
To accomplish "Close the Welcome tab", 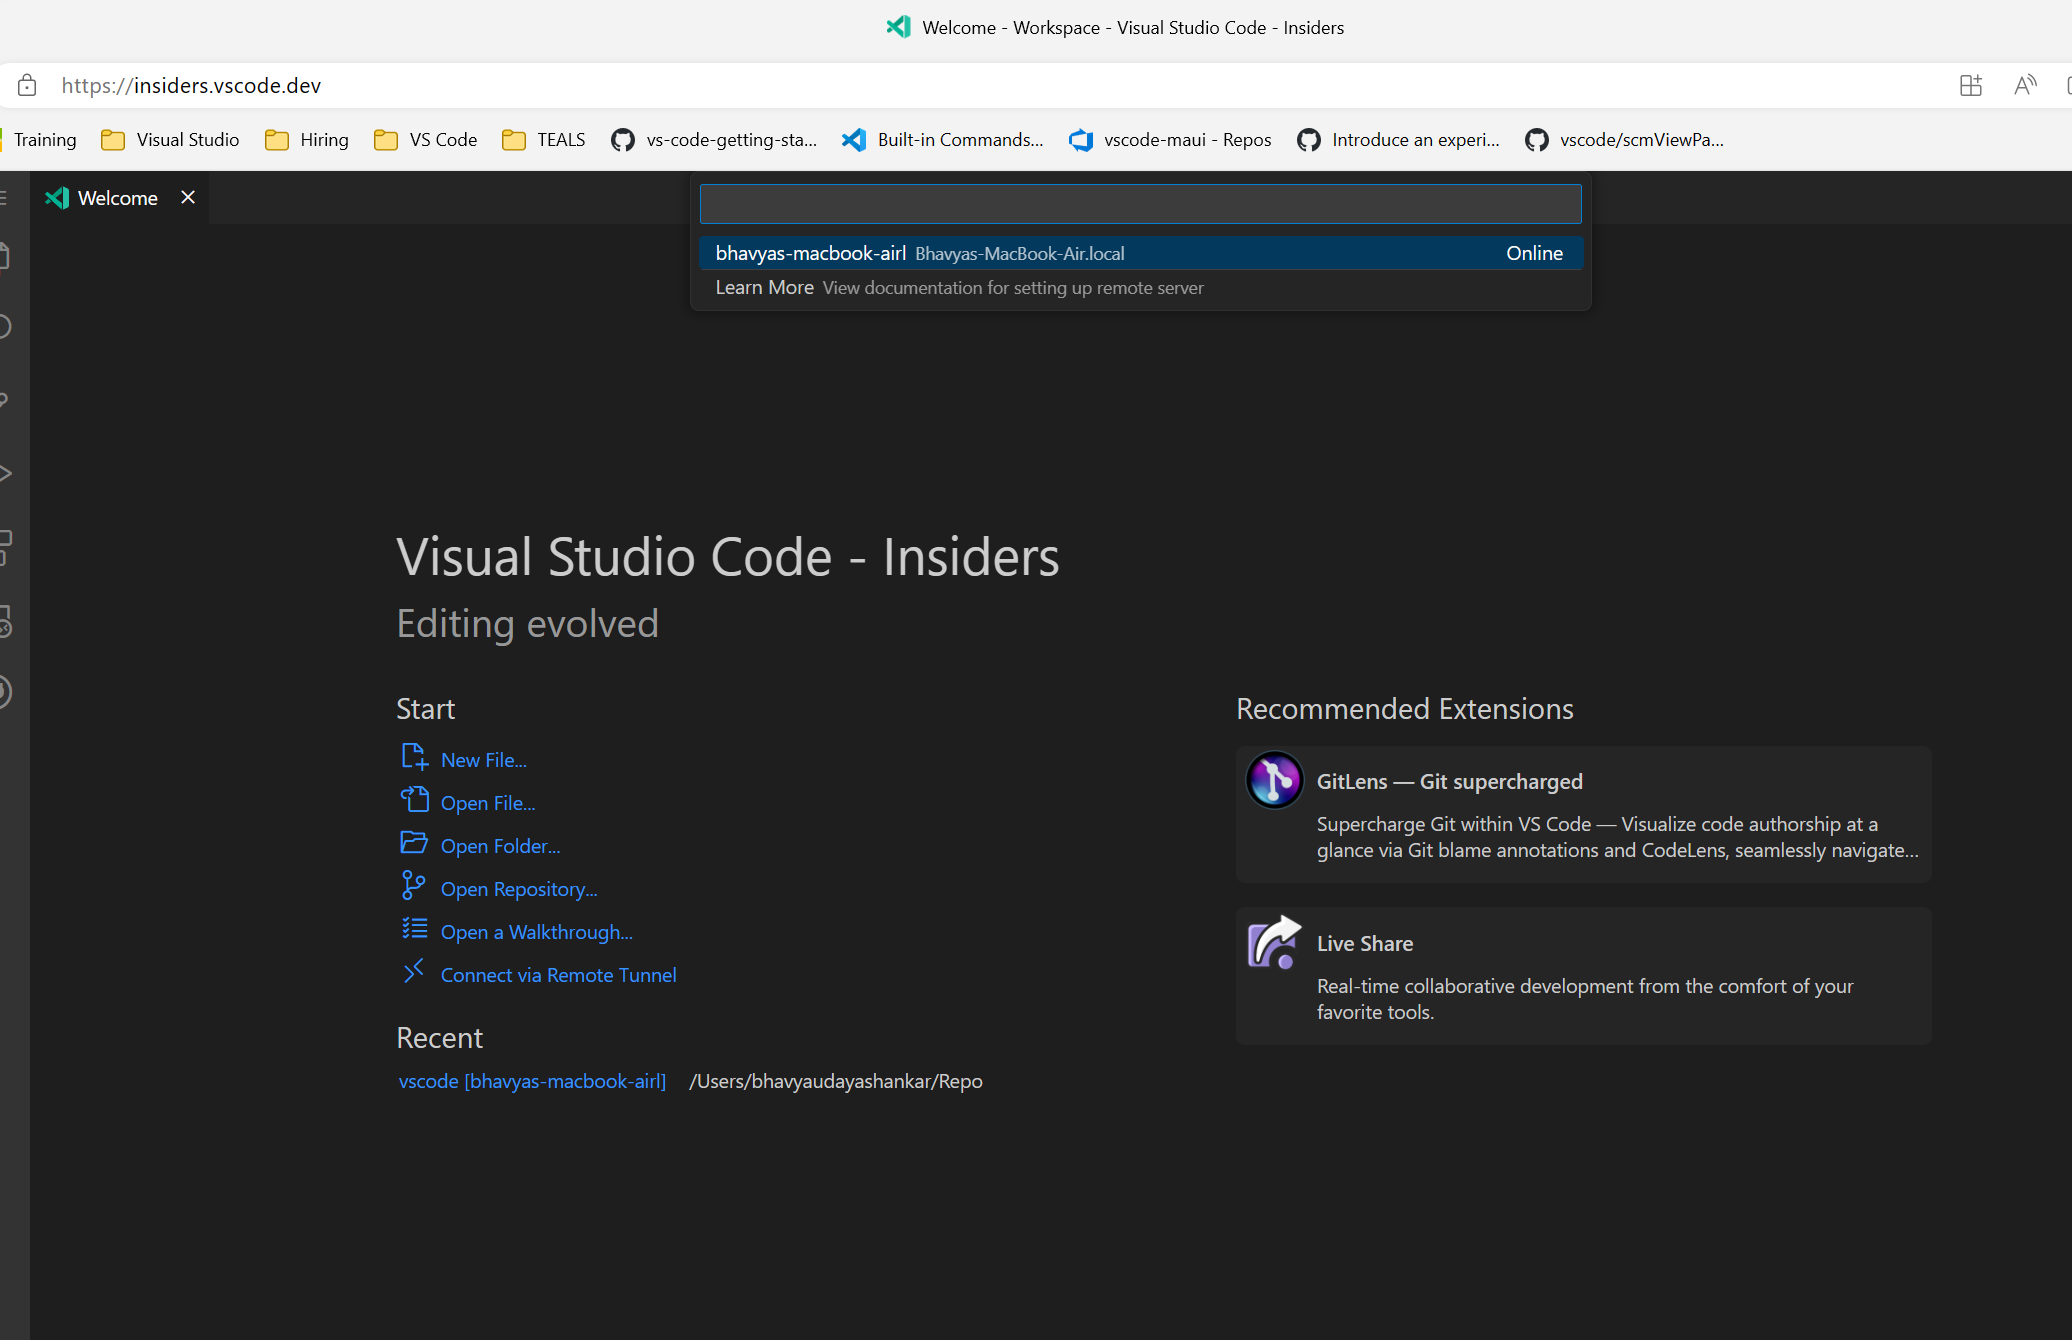I will coord(187,197).
